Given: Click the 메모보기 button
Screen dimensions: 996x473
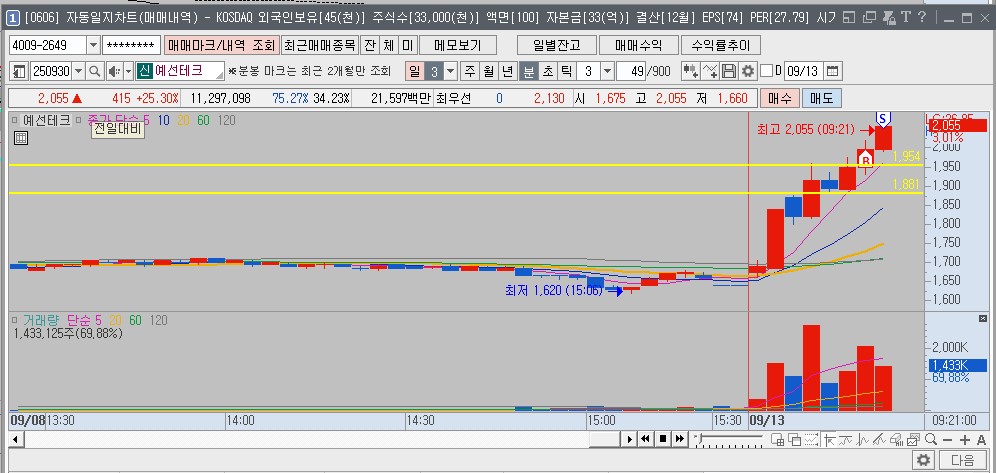Looking at the screenshot, I should point(458,46).
